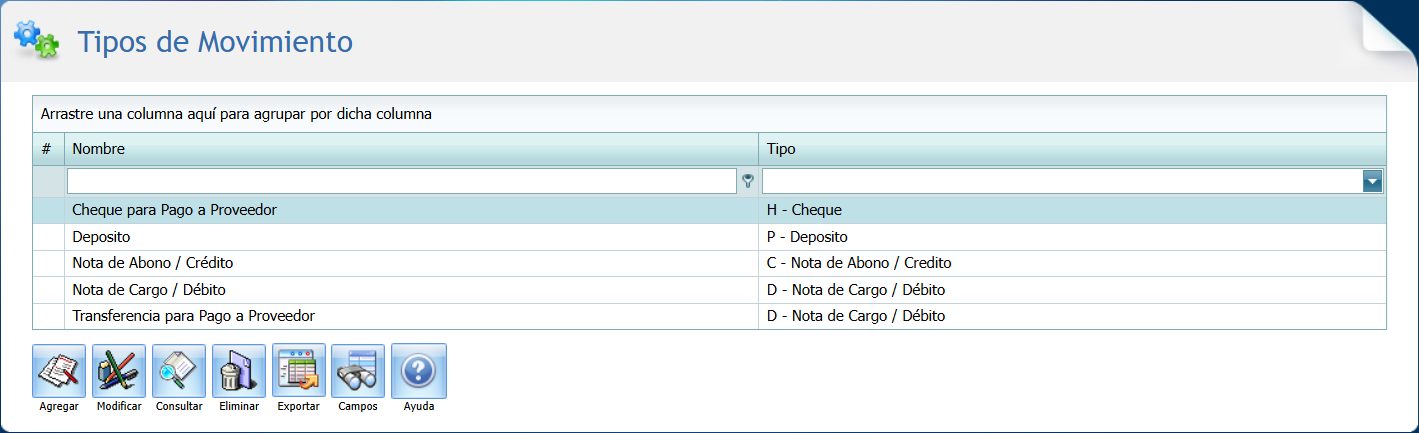Click the Eliminar trash icon
Screen dimensions: 1419x433
[x=239, y=371]
